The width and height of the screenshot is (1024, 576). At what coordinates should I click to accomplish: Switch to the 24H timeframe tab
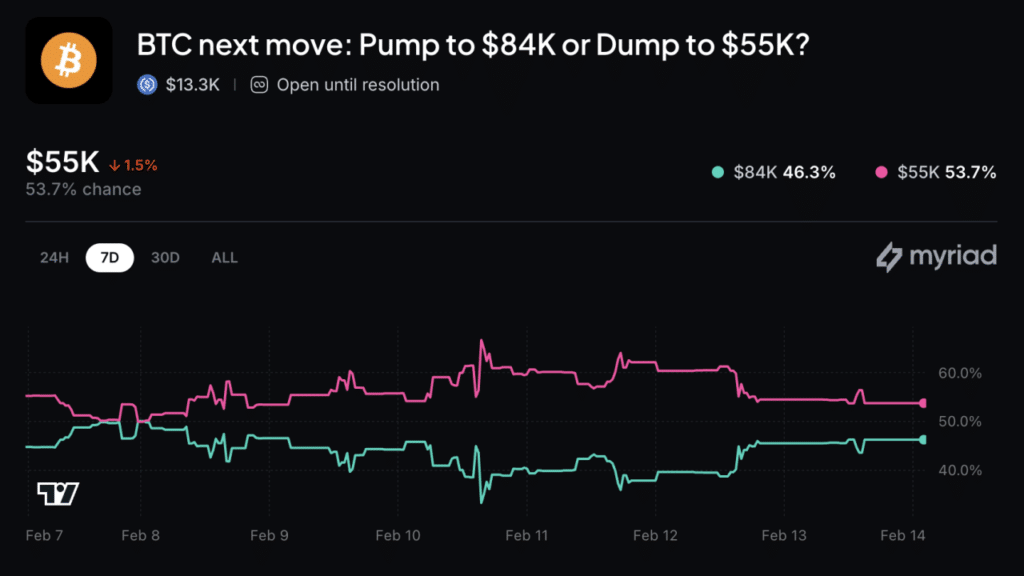[x=54, y=257]
